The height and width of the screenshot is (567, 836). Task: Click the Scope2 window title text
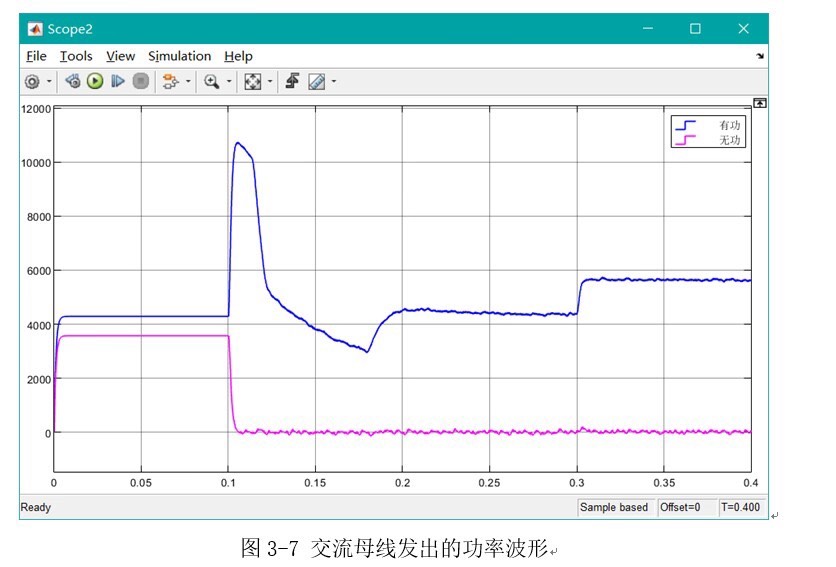pos(70,29)
